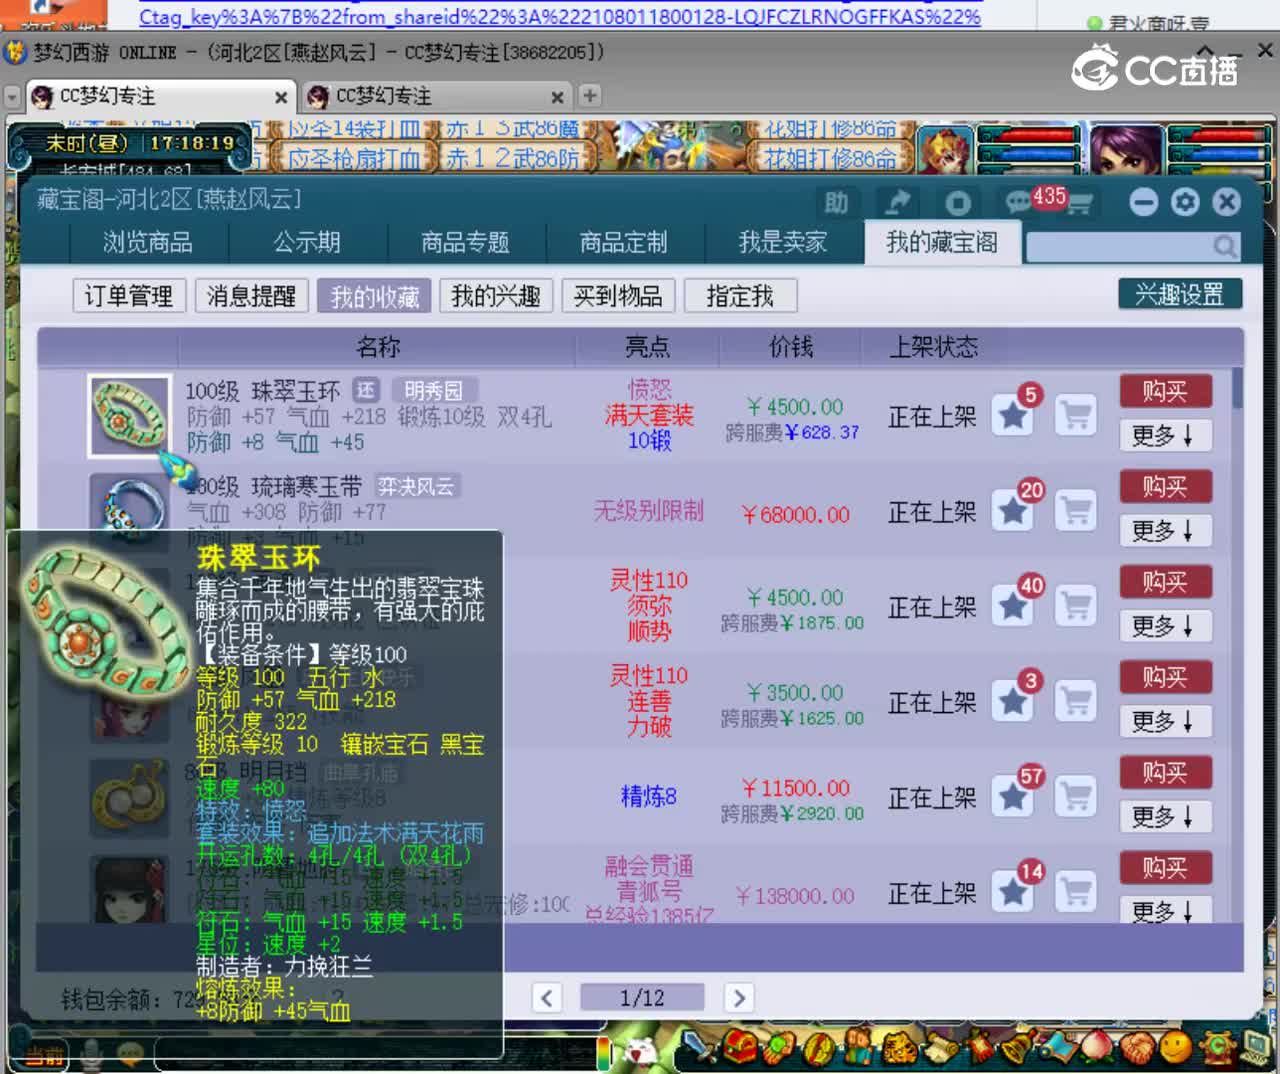Open the 公示期 tab
This screenshot has height=1074, width=1280.
pos(307,243)
